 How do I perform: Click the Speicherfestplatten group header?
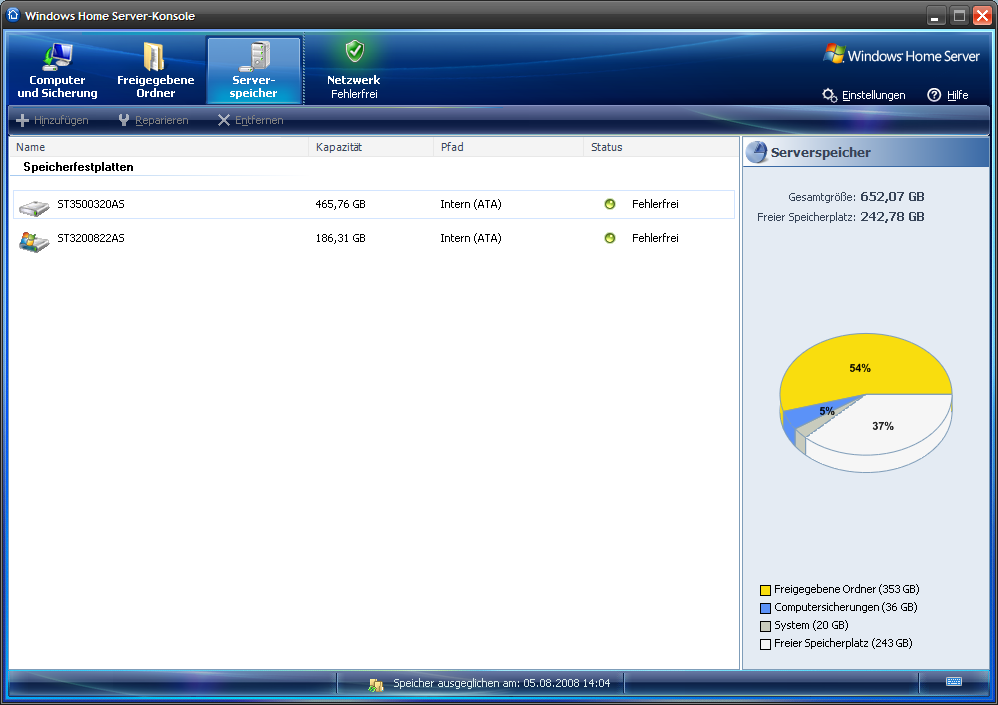[78, 167]
